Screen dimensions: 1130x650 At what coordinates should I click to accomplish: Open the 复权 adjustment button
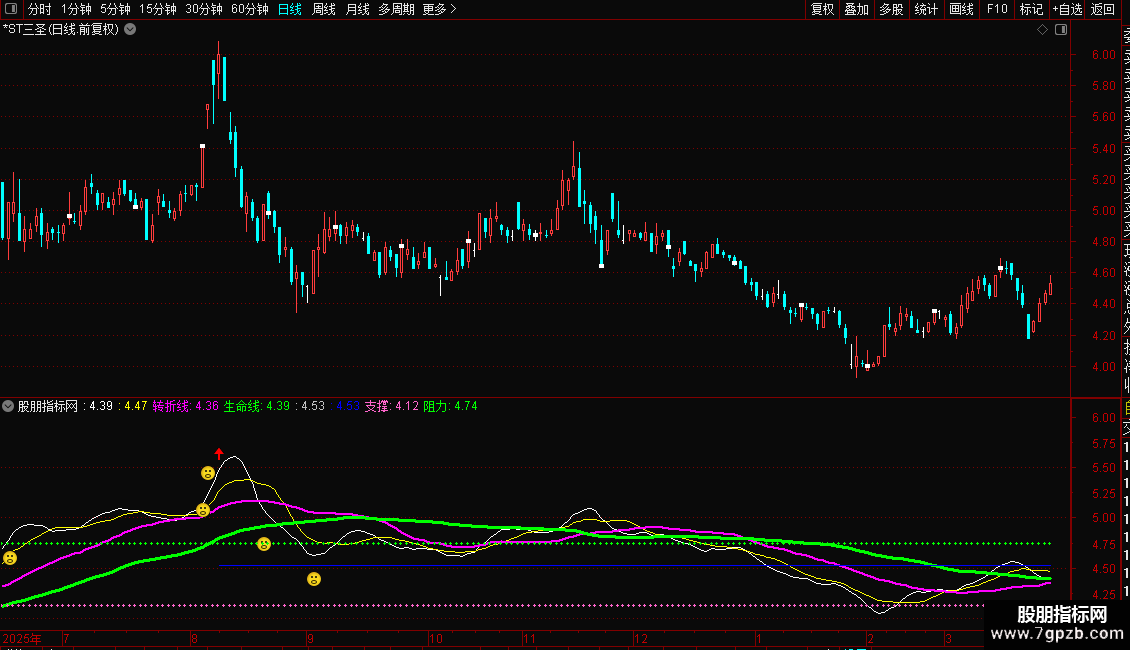[x=822, y=9]
